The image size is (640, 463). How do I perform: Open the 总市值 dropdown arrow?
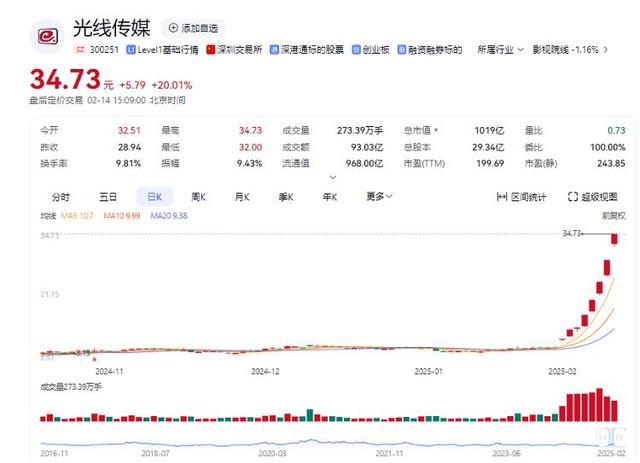[x=436, y=130]
